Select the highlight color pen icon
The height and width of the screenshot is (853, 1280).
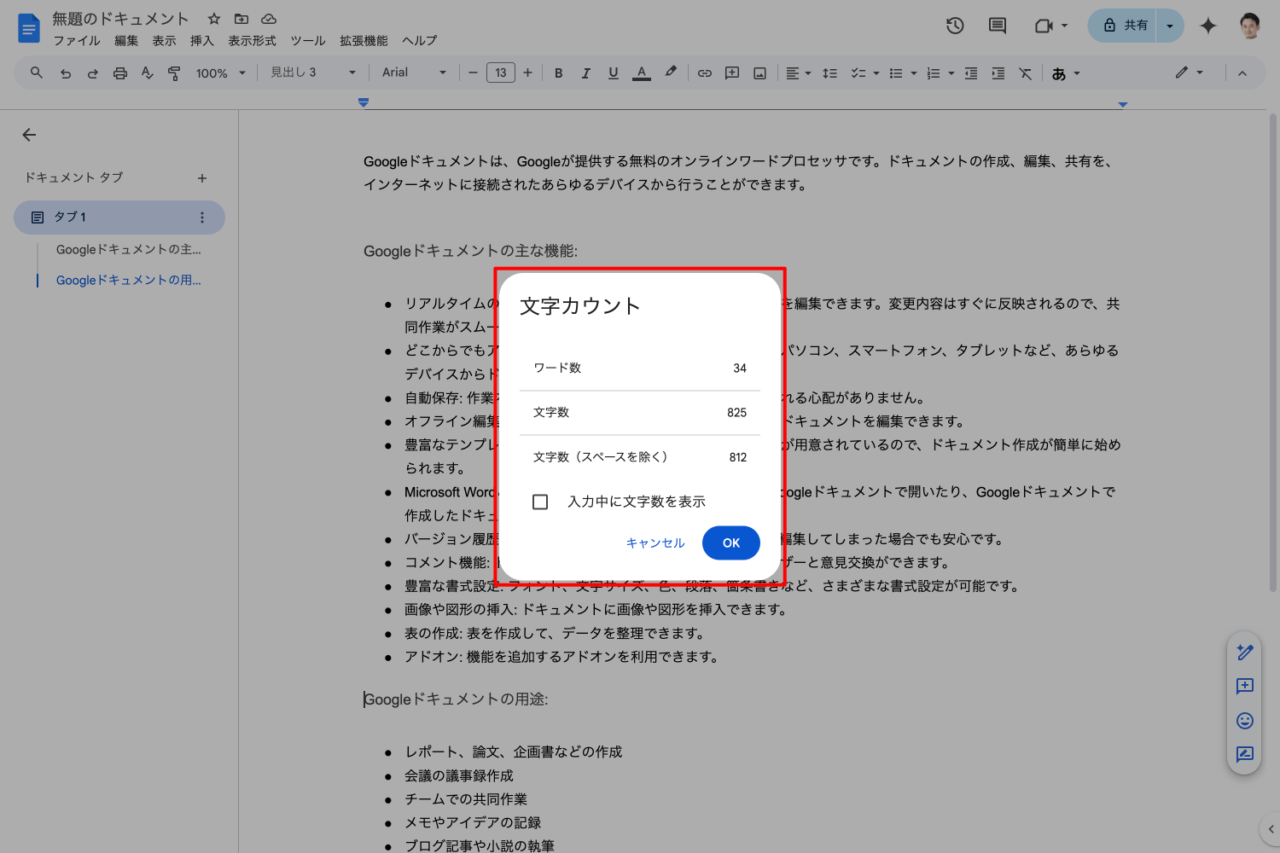point(670,72)
